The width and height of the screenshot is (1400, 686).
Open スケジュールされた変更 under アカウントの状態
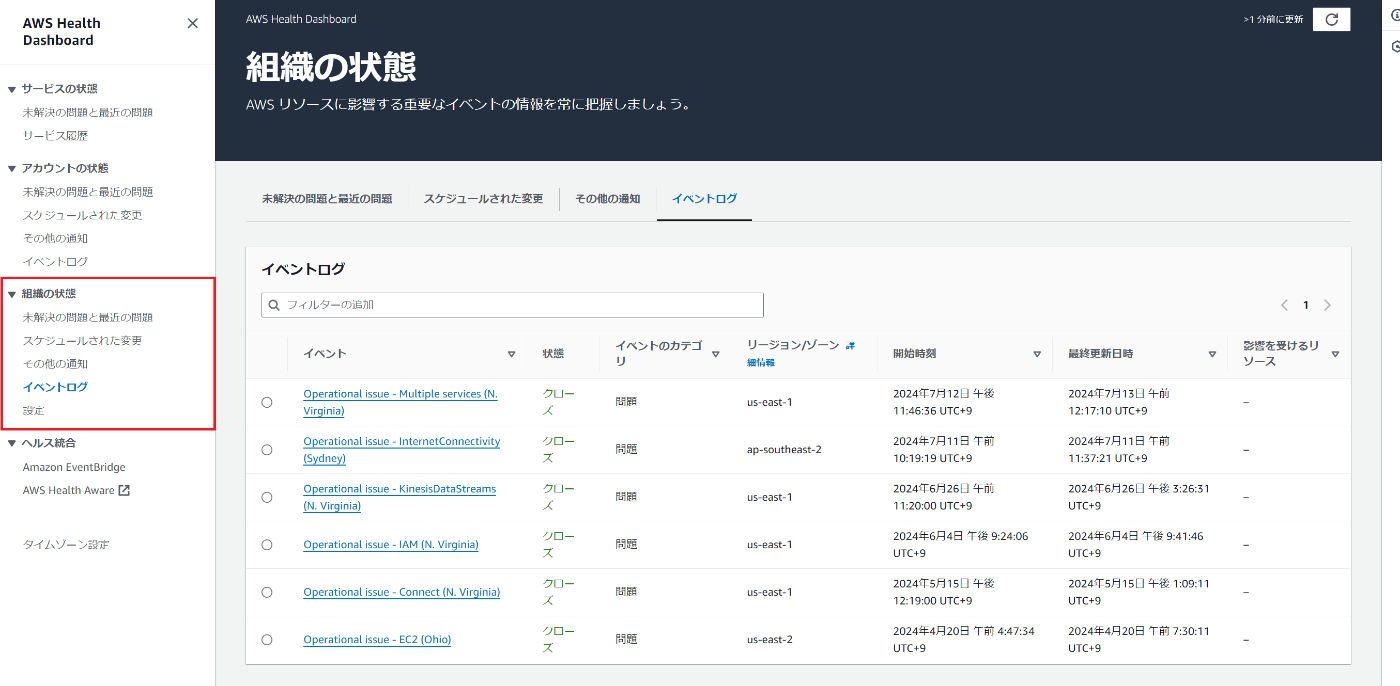(x=82, y=215)
